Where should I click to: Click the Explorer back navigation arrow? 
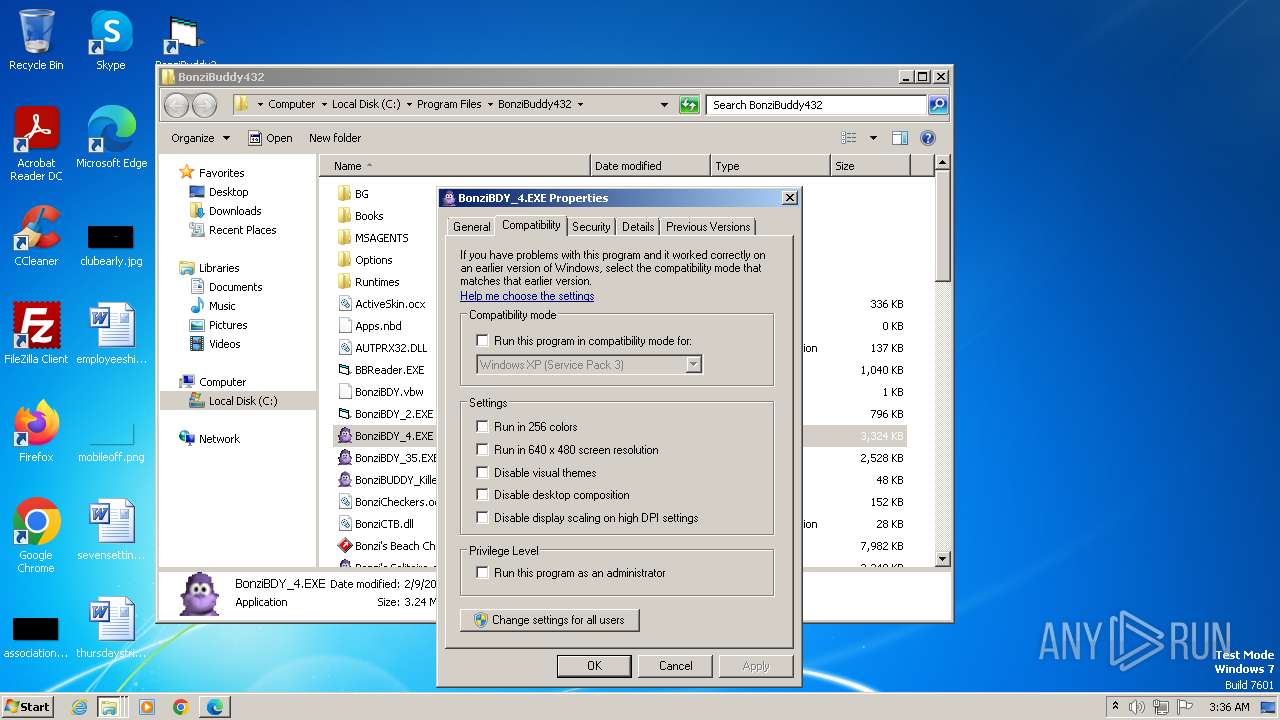tap(176, 104)
